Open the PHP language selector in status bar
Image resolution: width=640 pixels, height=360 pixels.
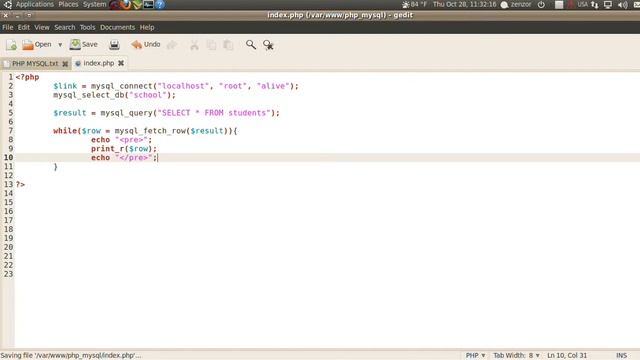(x=476, y=356)
